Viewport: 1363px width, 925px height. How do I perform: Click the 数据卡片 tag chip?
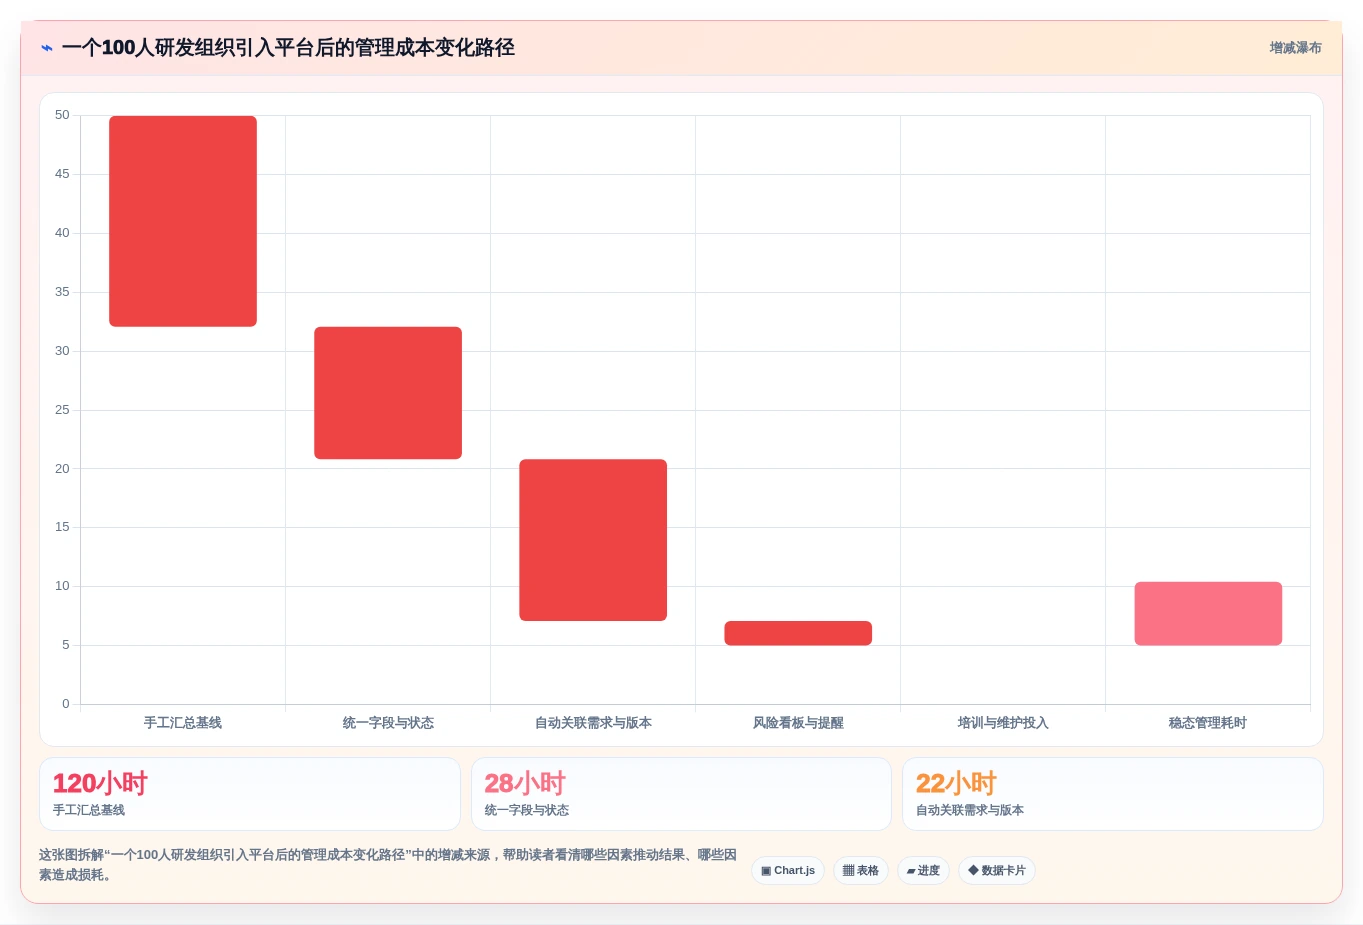997,871
